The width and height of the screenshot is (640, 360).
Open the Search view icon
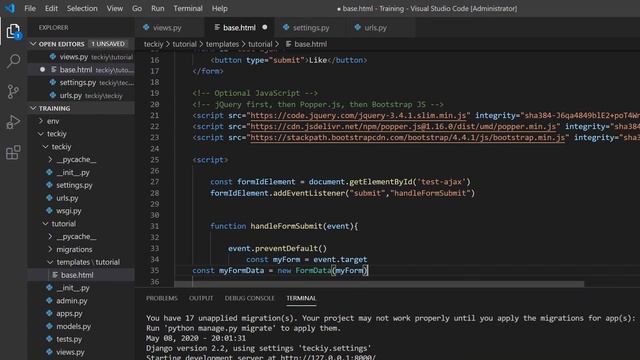(x=13, y=61)
